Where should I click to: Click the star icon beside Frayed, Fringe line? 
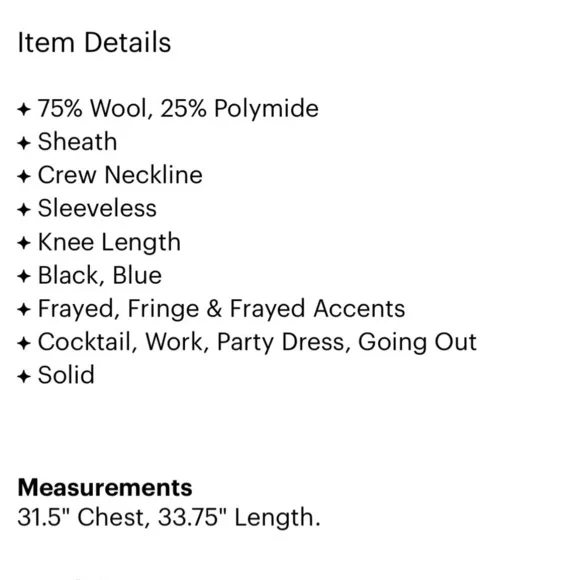click(x=24, y=310)
